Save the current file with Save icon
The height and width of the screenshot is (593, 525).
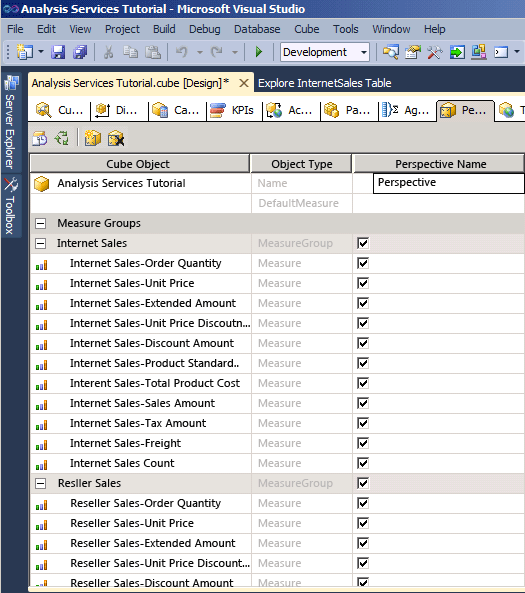(58, 52)
